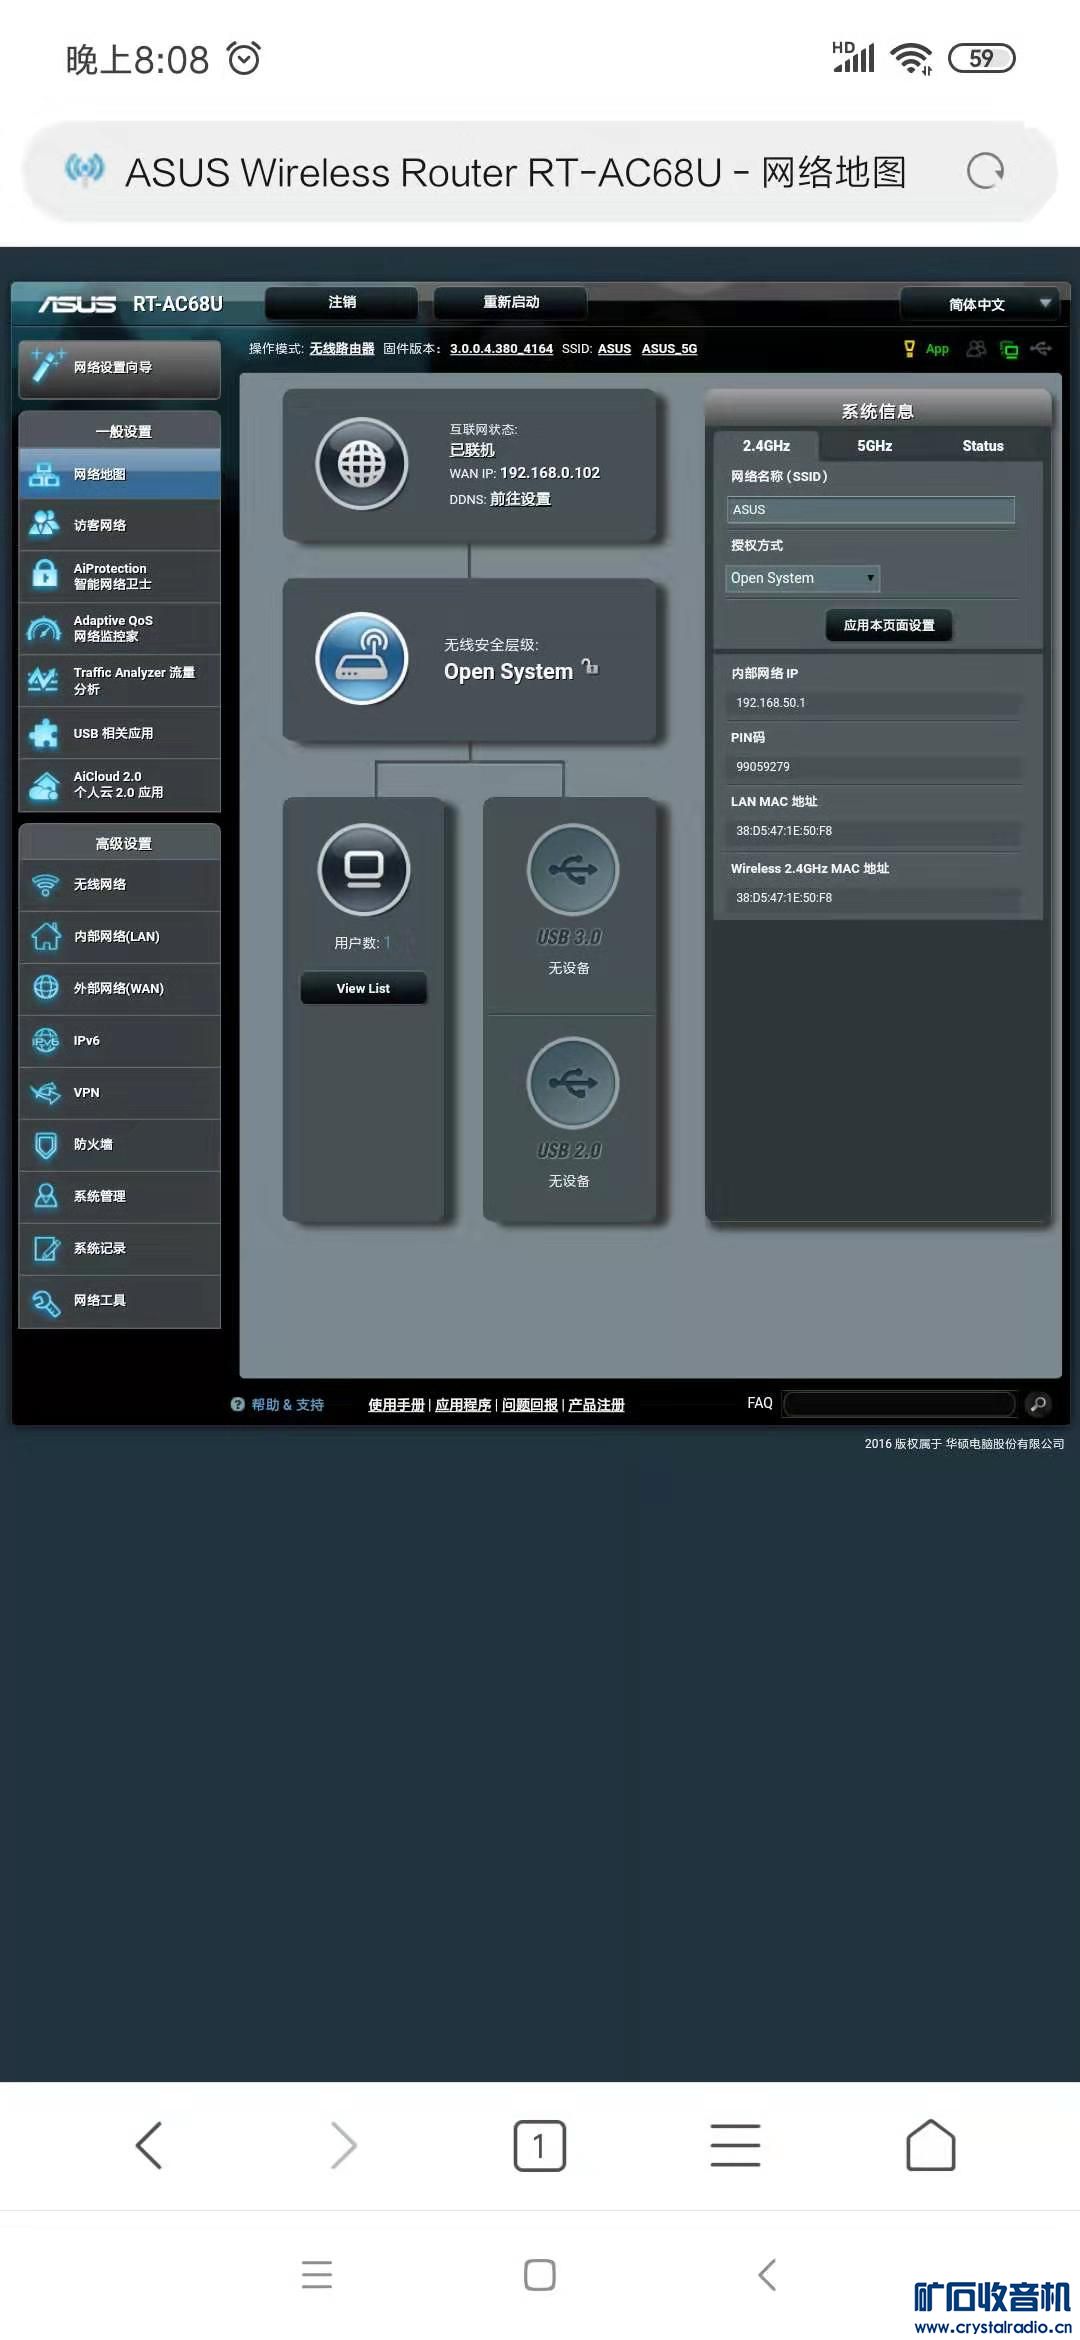
Task: Switch to the 5GHz tab
Action: click(x=875, y=446)
